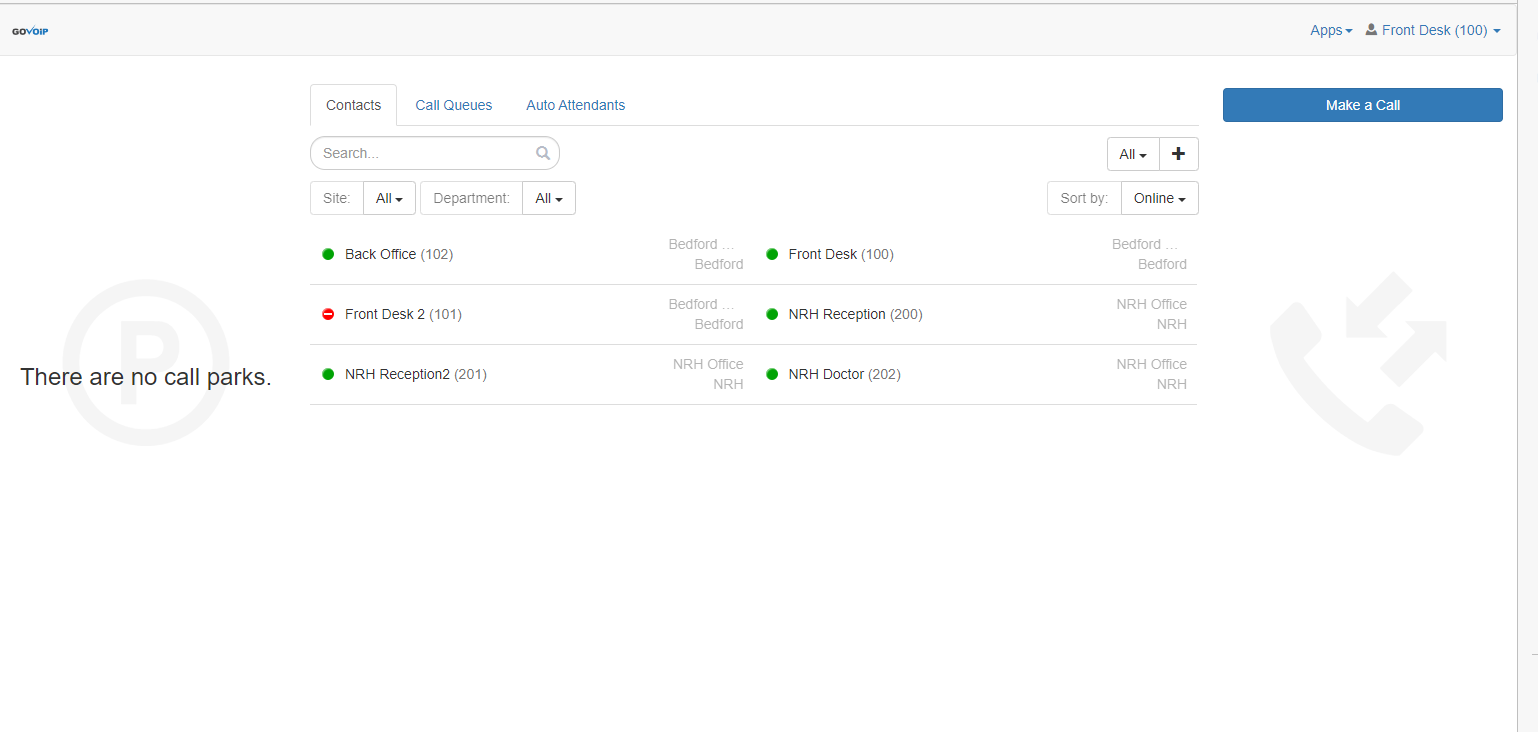This screenshot has width=1538, height=732.
Task: Click the plus icon to add contact
Action: [1178, 154]
